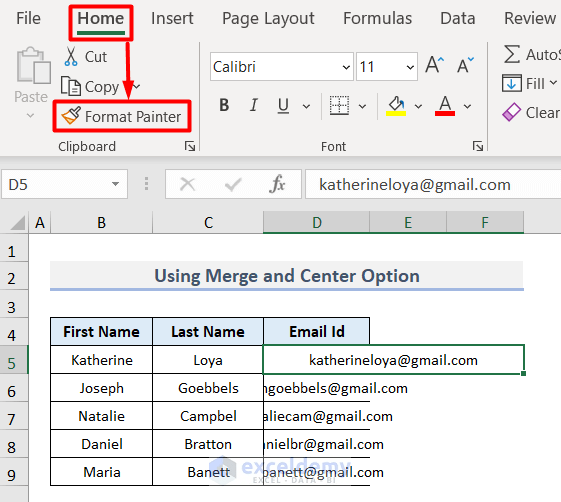Click the formula bar Cancel X
The image size is (561, 502).
187,185
